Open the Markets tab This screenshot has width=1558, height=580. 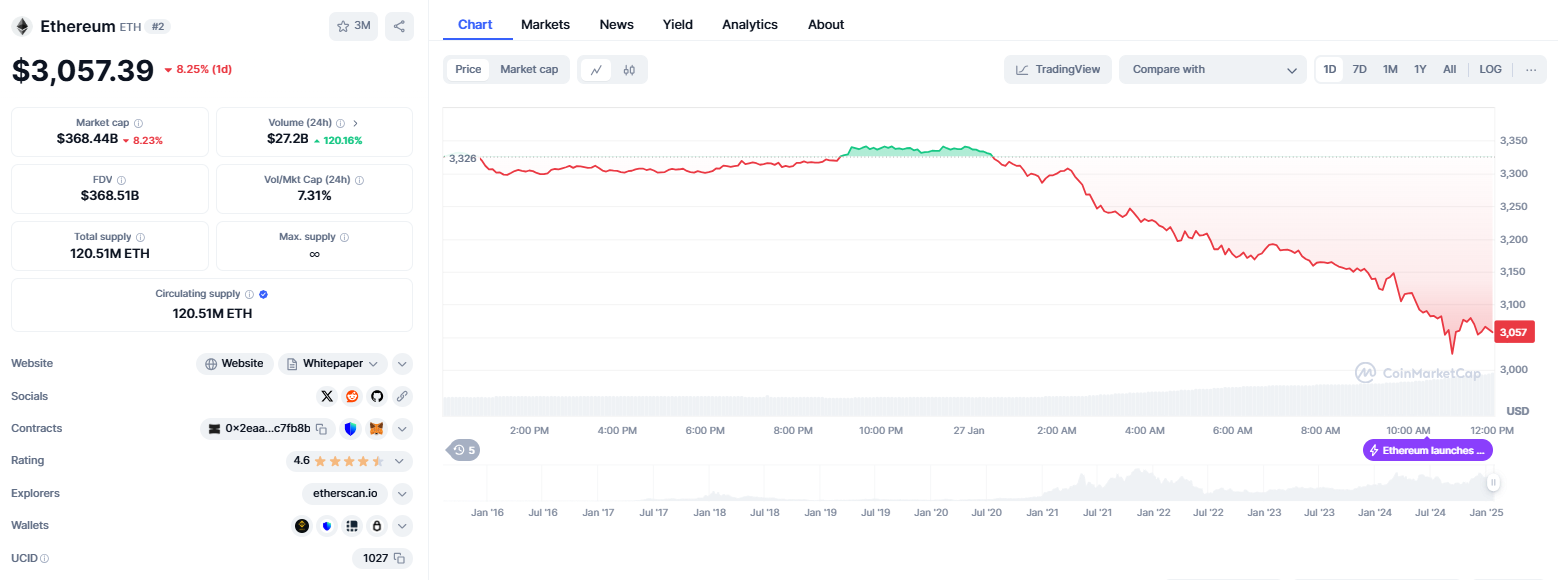coord(545,24)
